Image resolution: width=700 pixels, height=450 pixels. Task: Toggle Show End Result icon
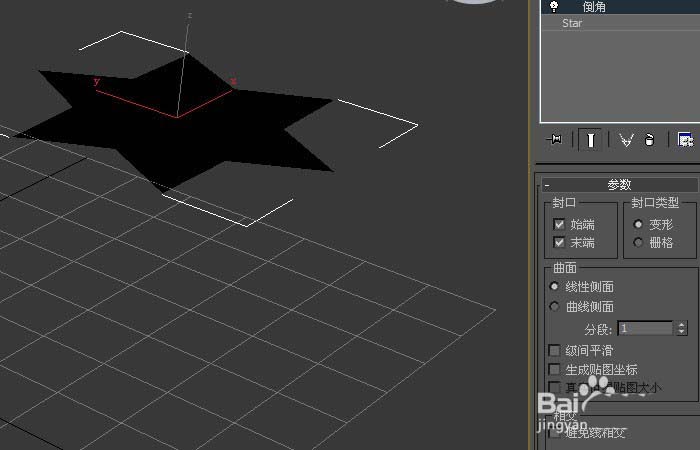point(590,140)
